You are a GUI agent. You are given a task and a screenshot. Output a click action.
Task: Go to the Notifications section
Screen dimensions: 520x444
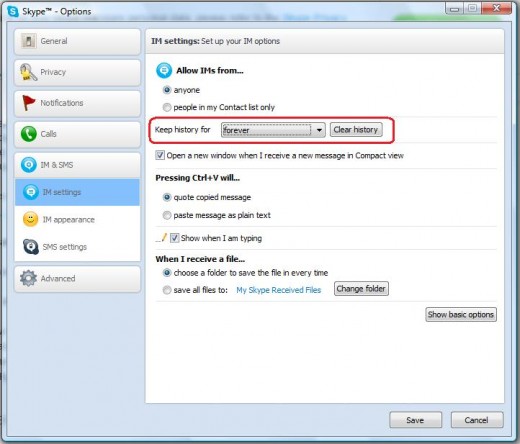click(77, 103)
